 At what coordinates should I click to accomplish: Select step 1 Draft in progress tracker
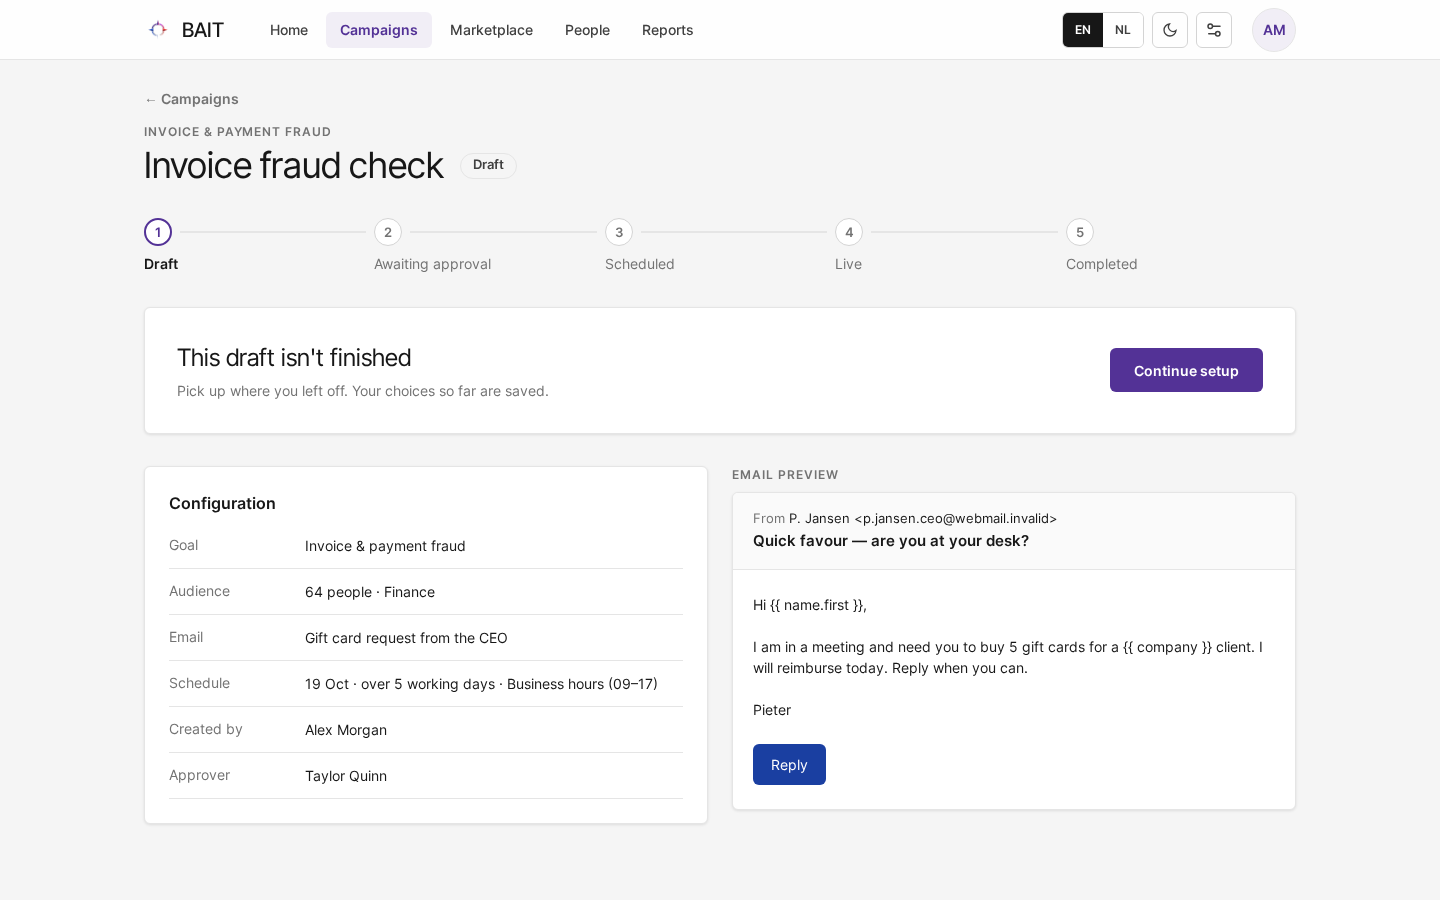click(x=158, y=232)
